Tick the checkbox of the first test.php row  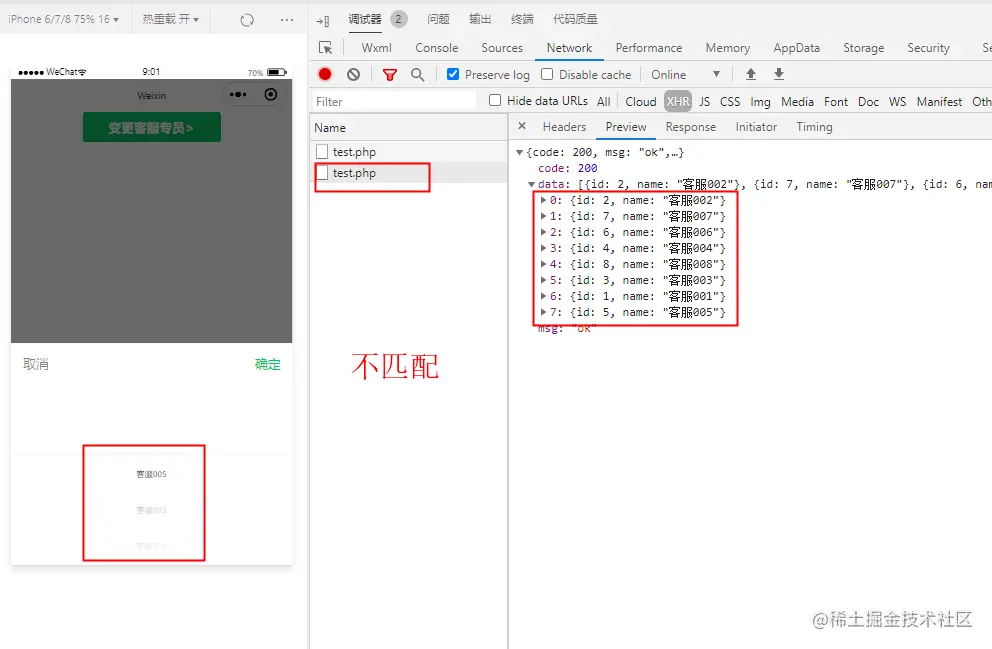pyautogui.click(x=322, y=151)
